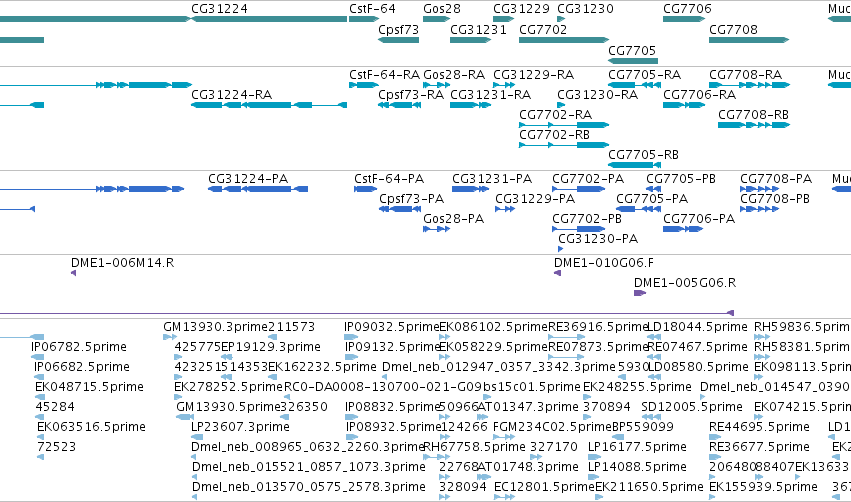Select the CG7705-PA protein label
Screen dimensions: 851x502
pos(652,199)
